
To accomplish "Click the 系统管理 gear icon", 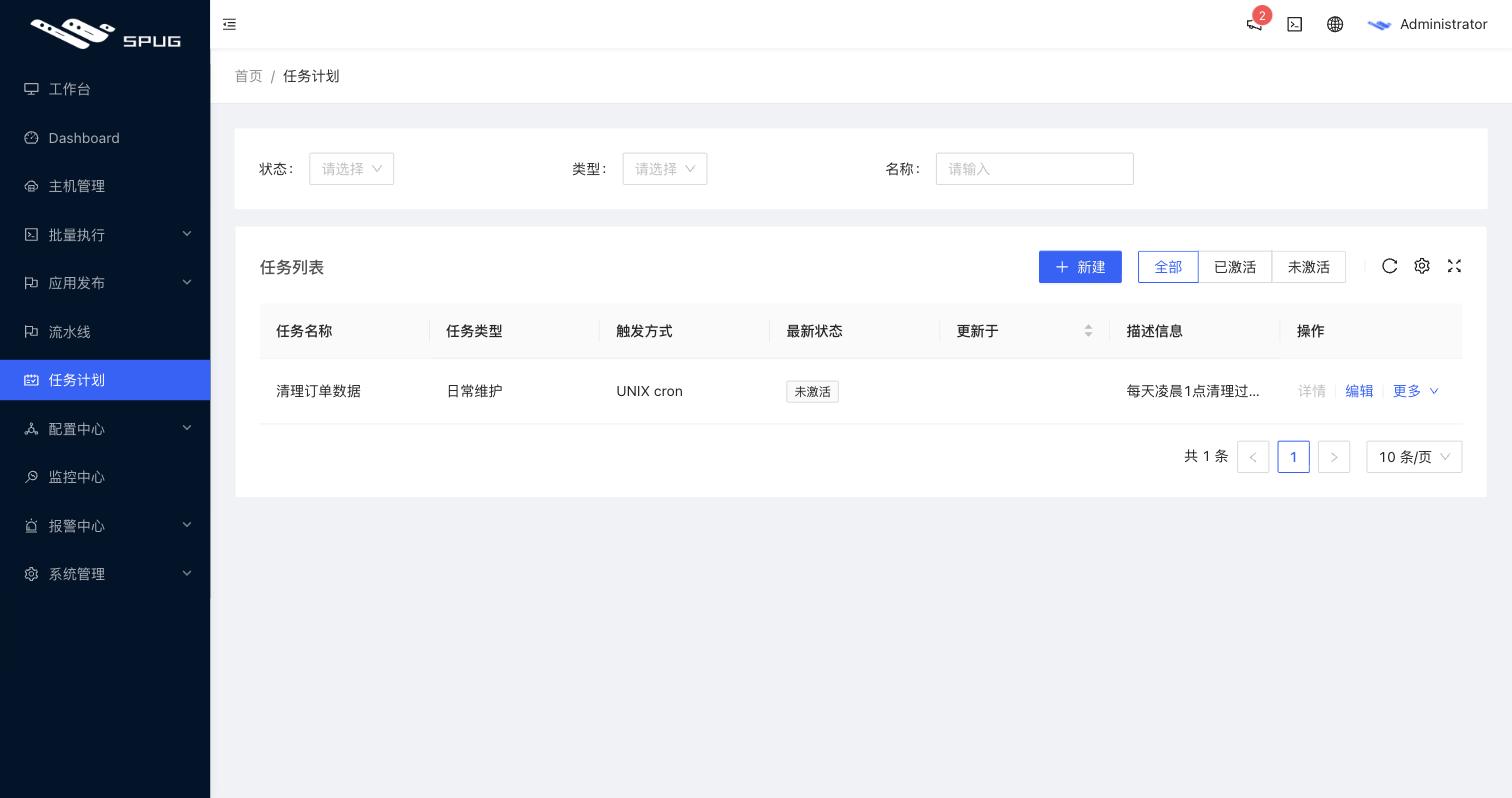I will [x=31, y=574].
